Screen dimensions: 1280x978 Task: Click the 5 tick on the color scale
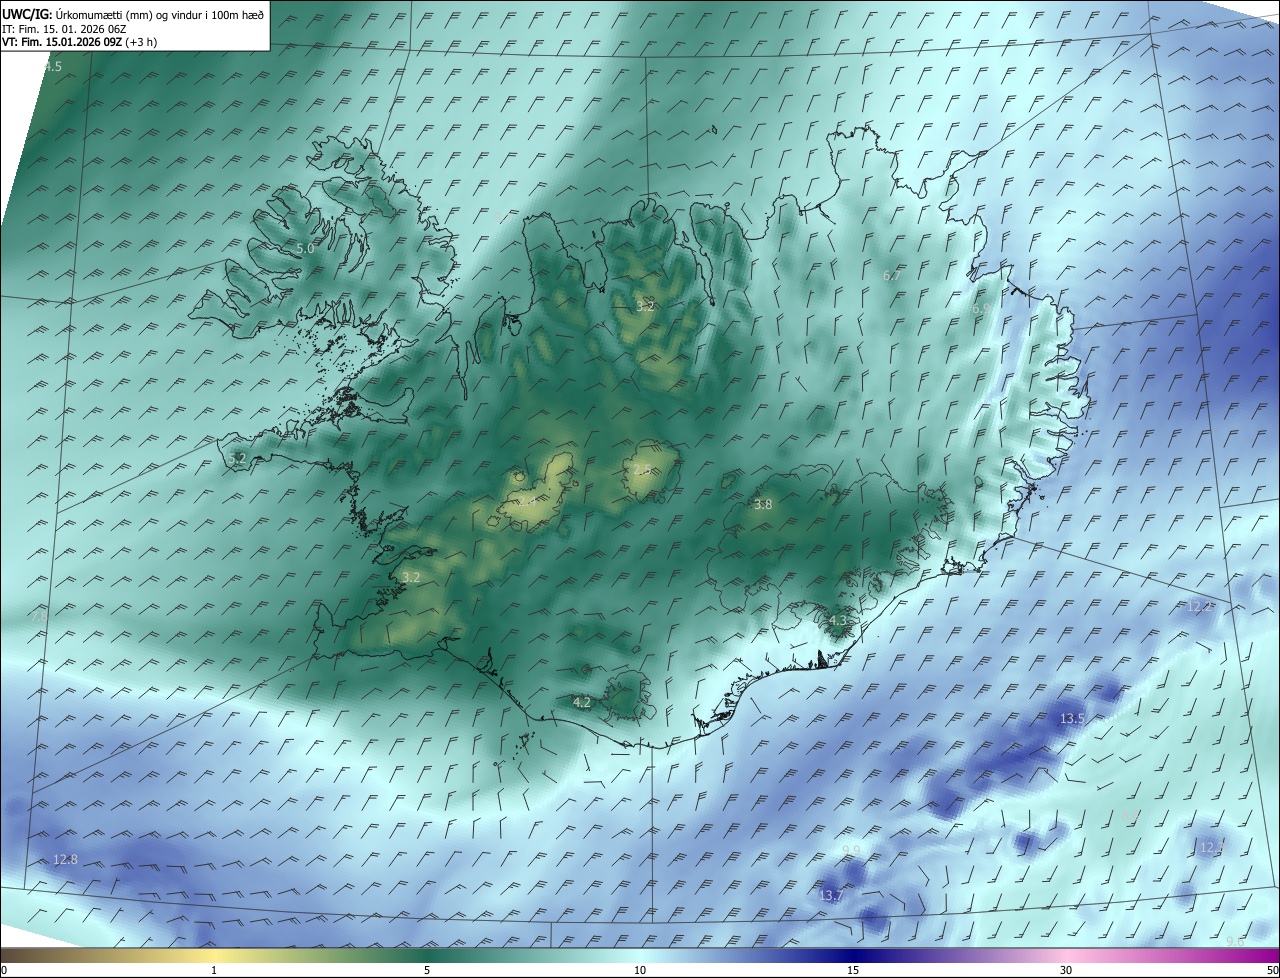[427, 970]
